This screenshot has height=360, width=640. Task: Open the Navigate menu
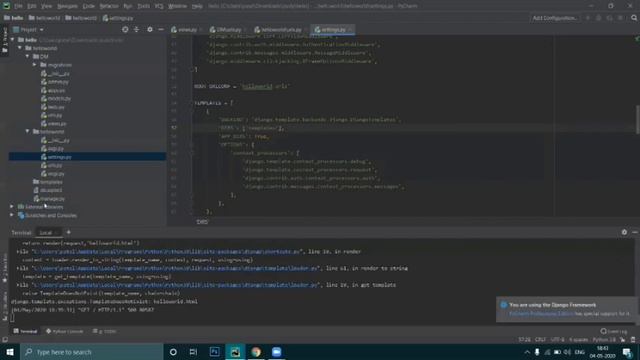click(67, 6)
